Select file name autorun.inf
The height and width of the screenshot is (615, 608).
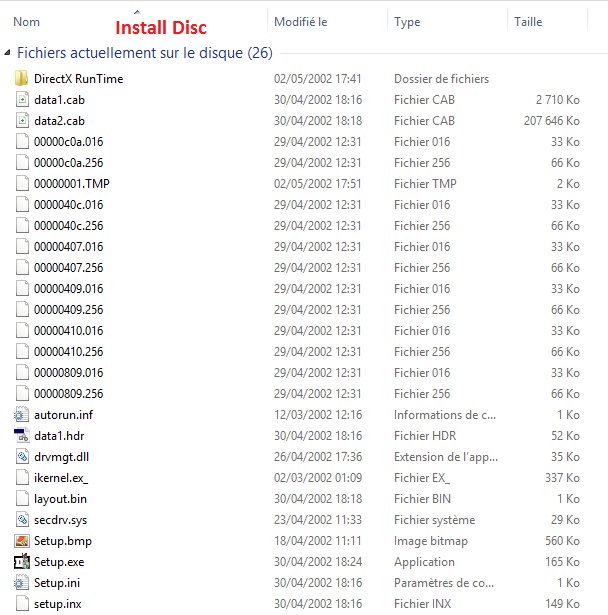pos(64,415)
